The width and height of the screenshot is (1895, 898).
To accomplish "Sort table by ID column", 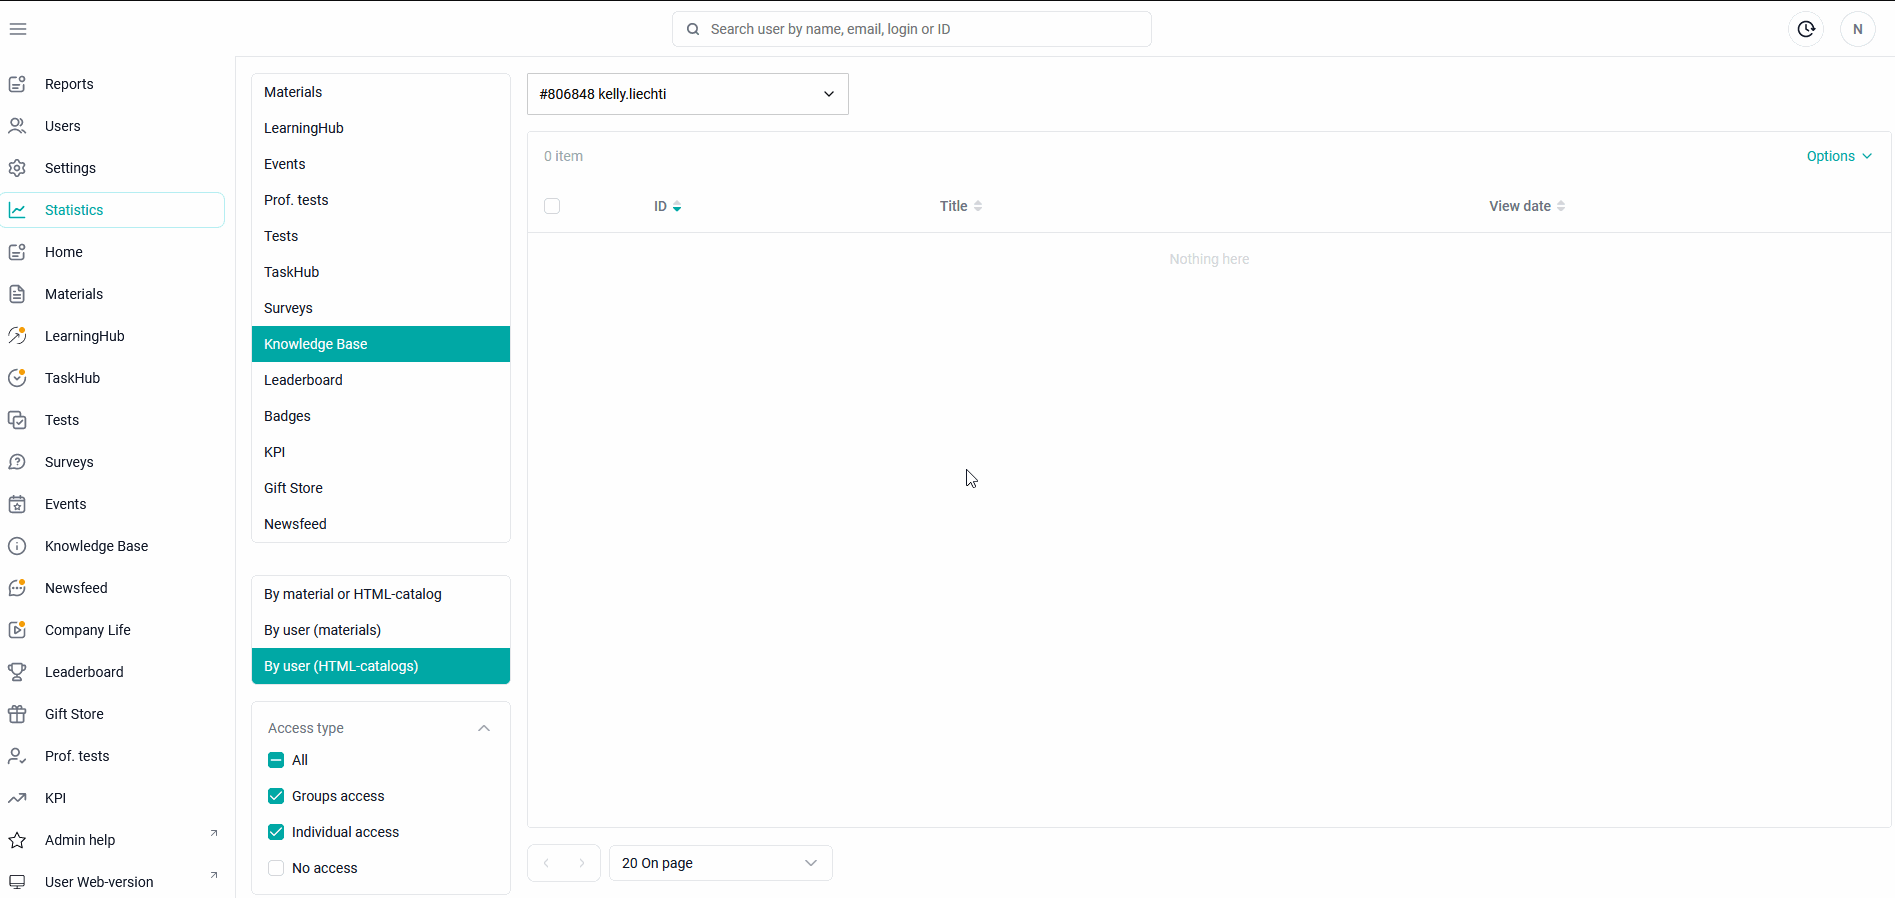I will [x=668, y=206].
